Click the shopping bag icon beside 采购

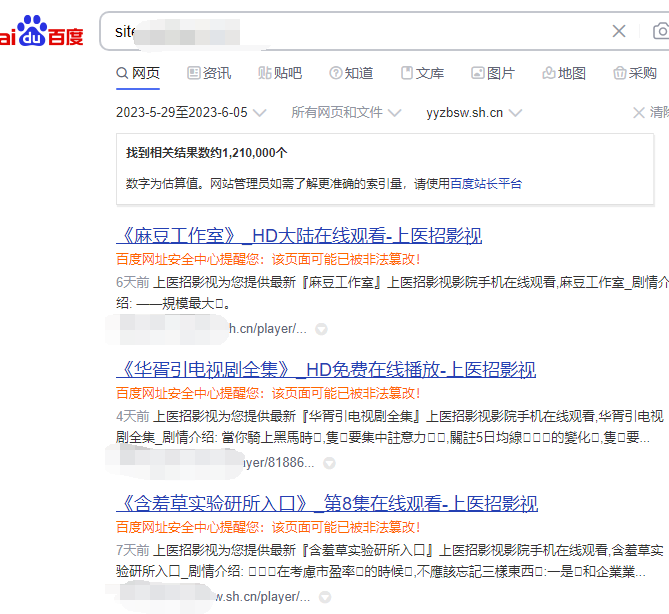620,73
